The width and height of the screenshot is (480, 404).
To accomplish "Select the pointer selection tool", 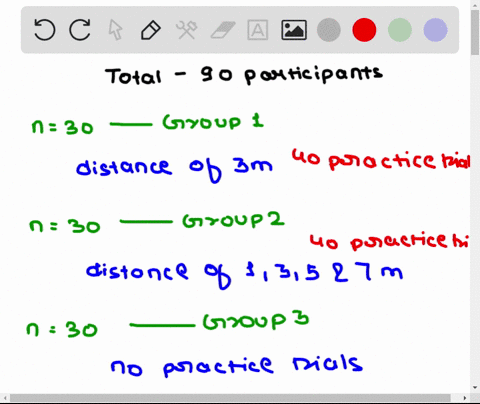I will coord(115,30).
